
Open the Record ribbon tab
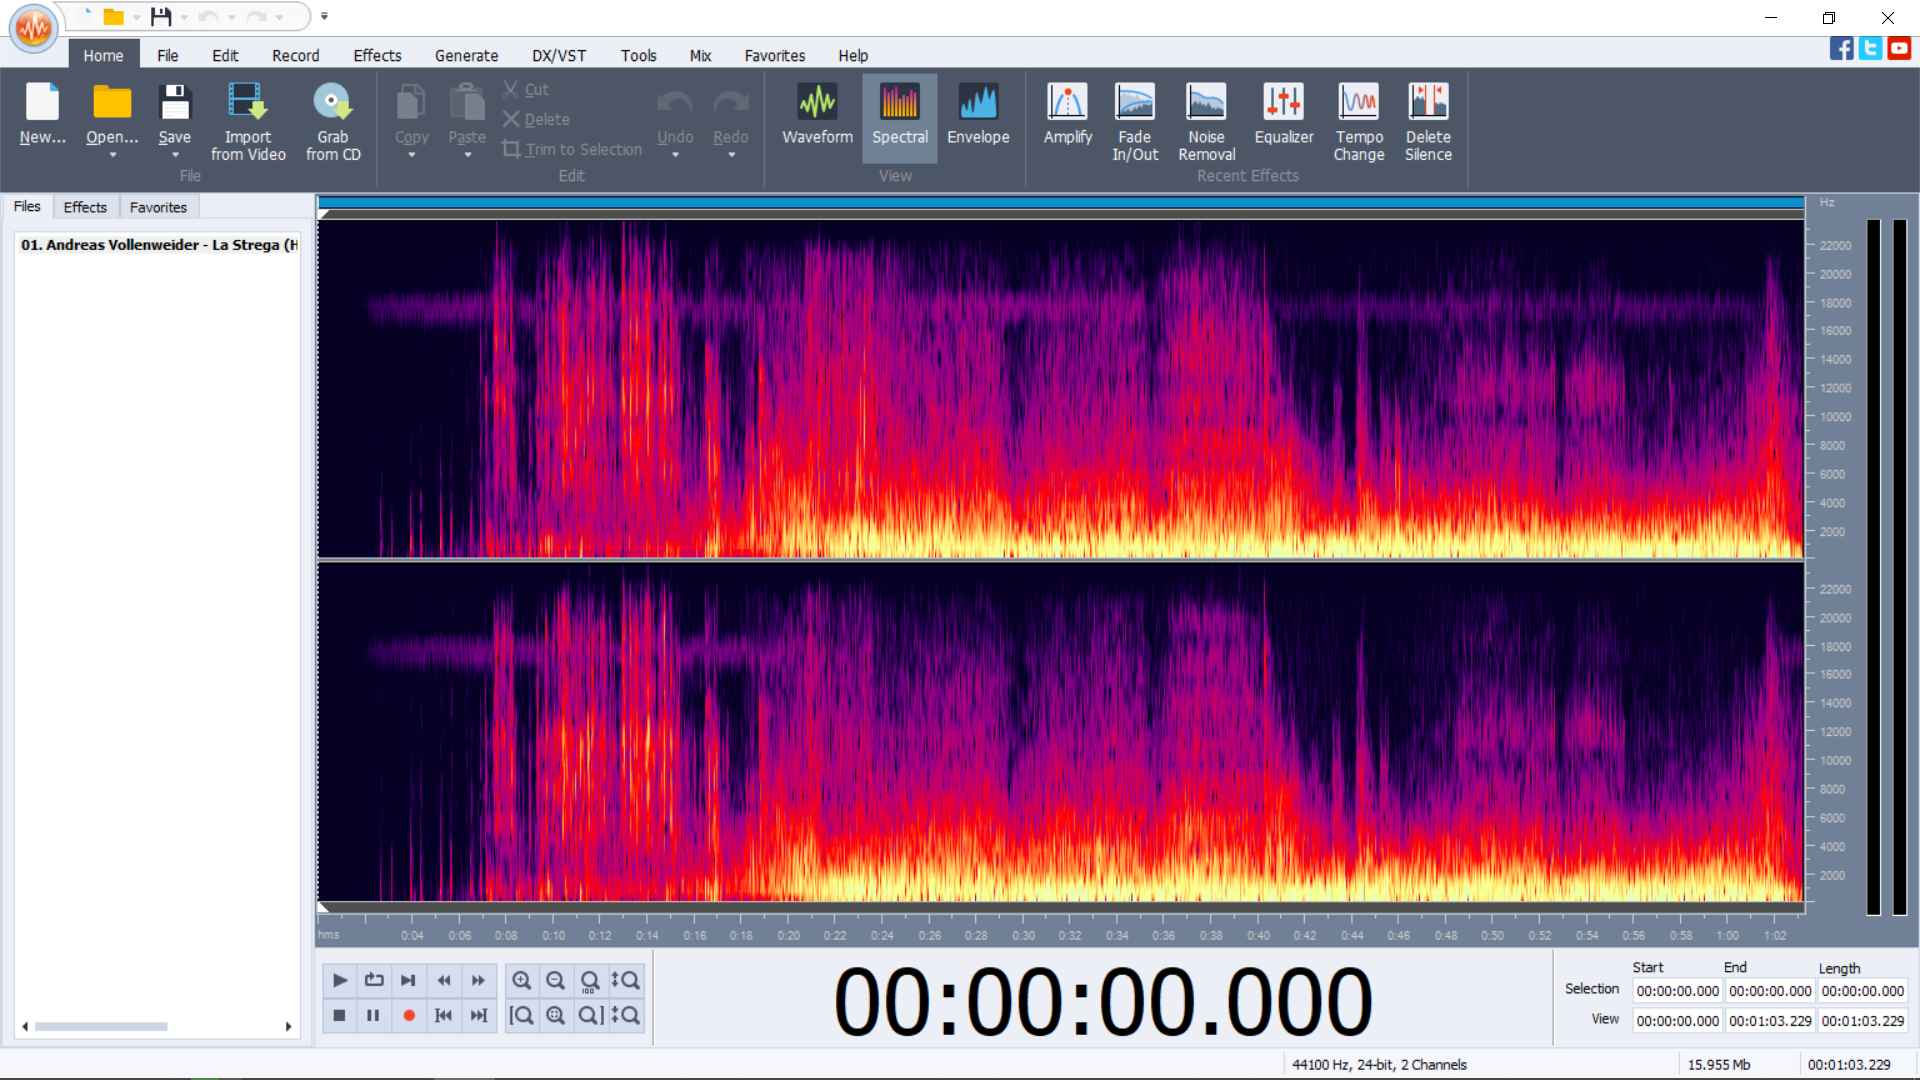pos(295,56)
